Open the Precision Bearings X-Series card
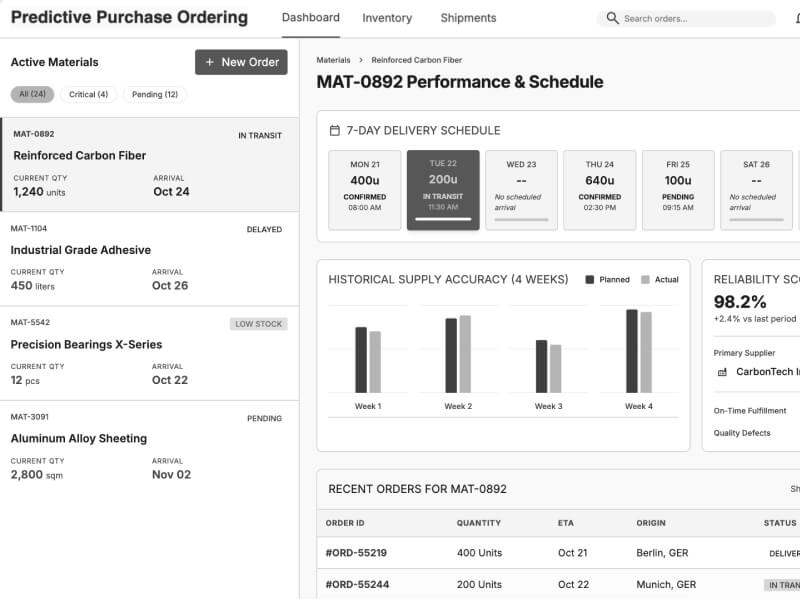 (150, 354)
